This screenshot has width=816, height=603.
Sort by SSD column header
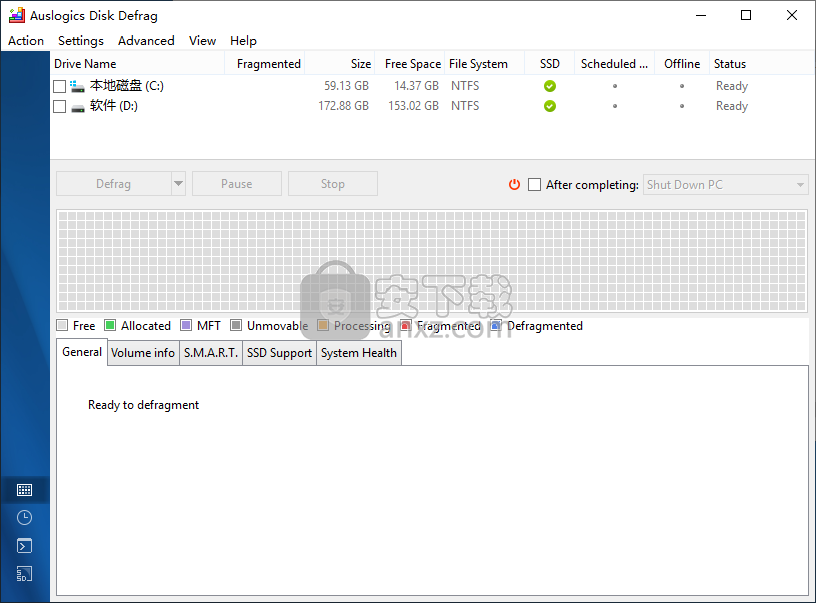550,63
